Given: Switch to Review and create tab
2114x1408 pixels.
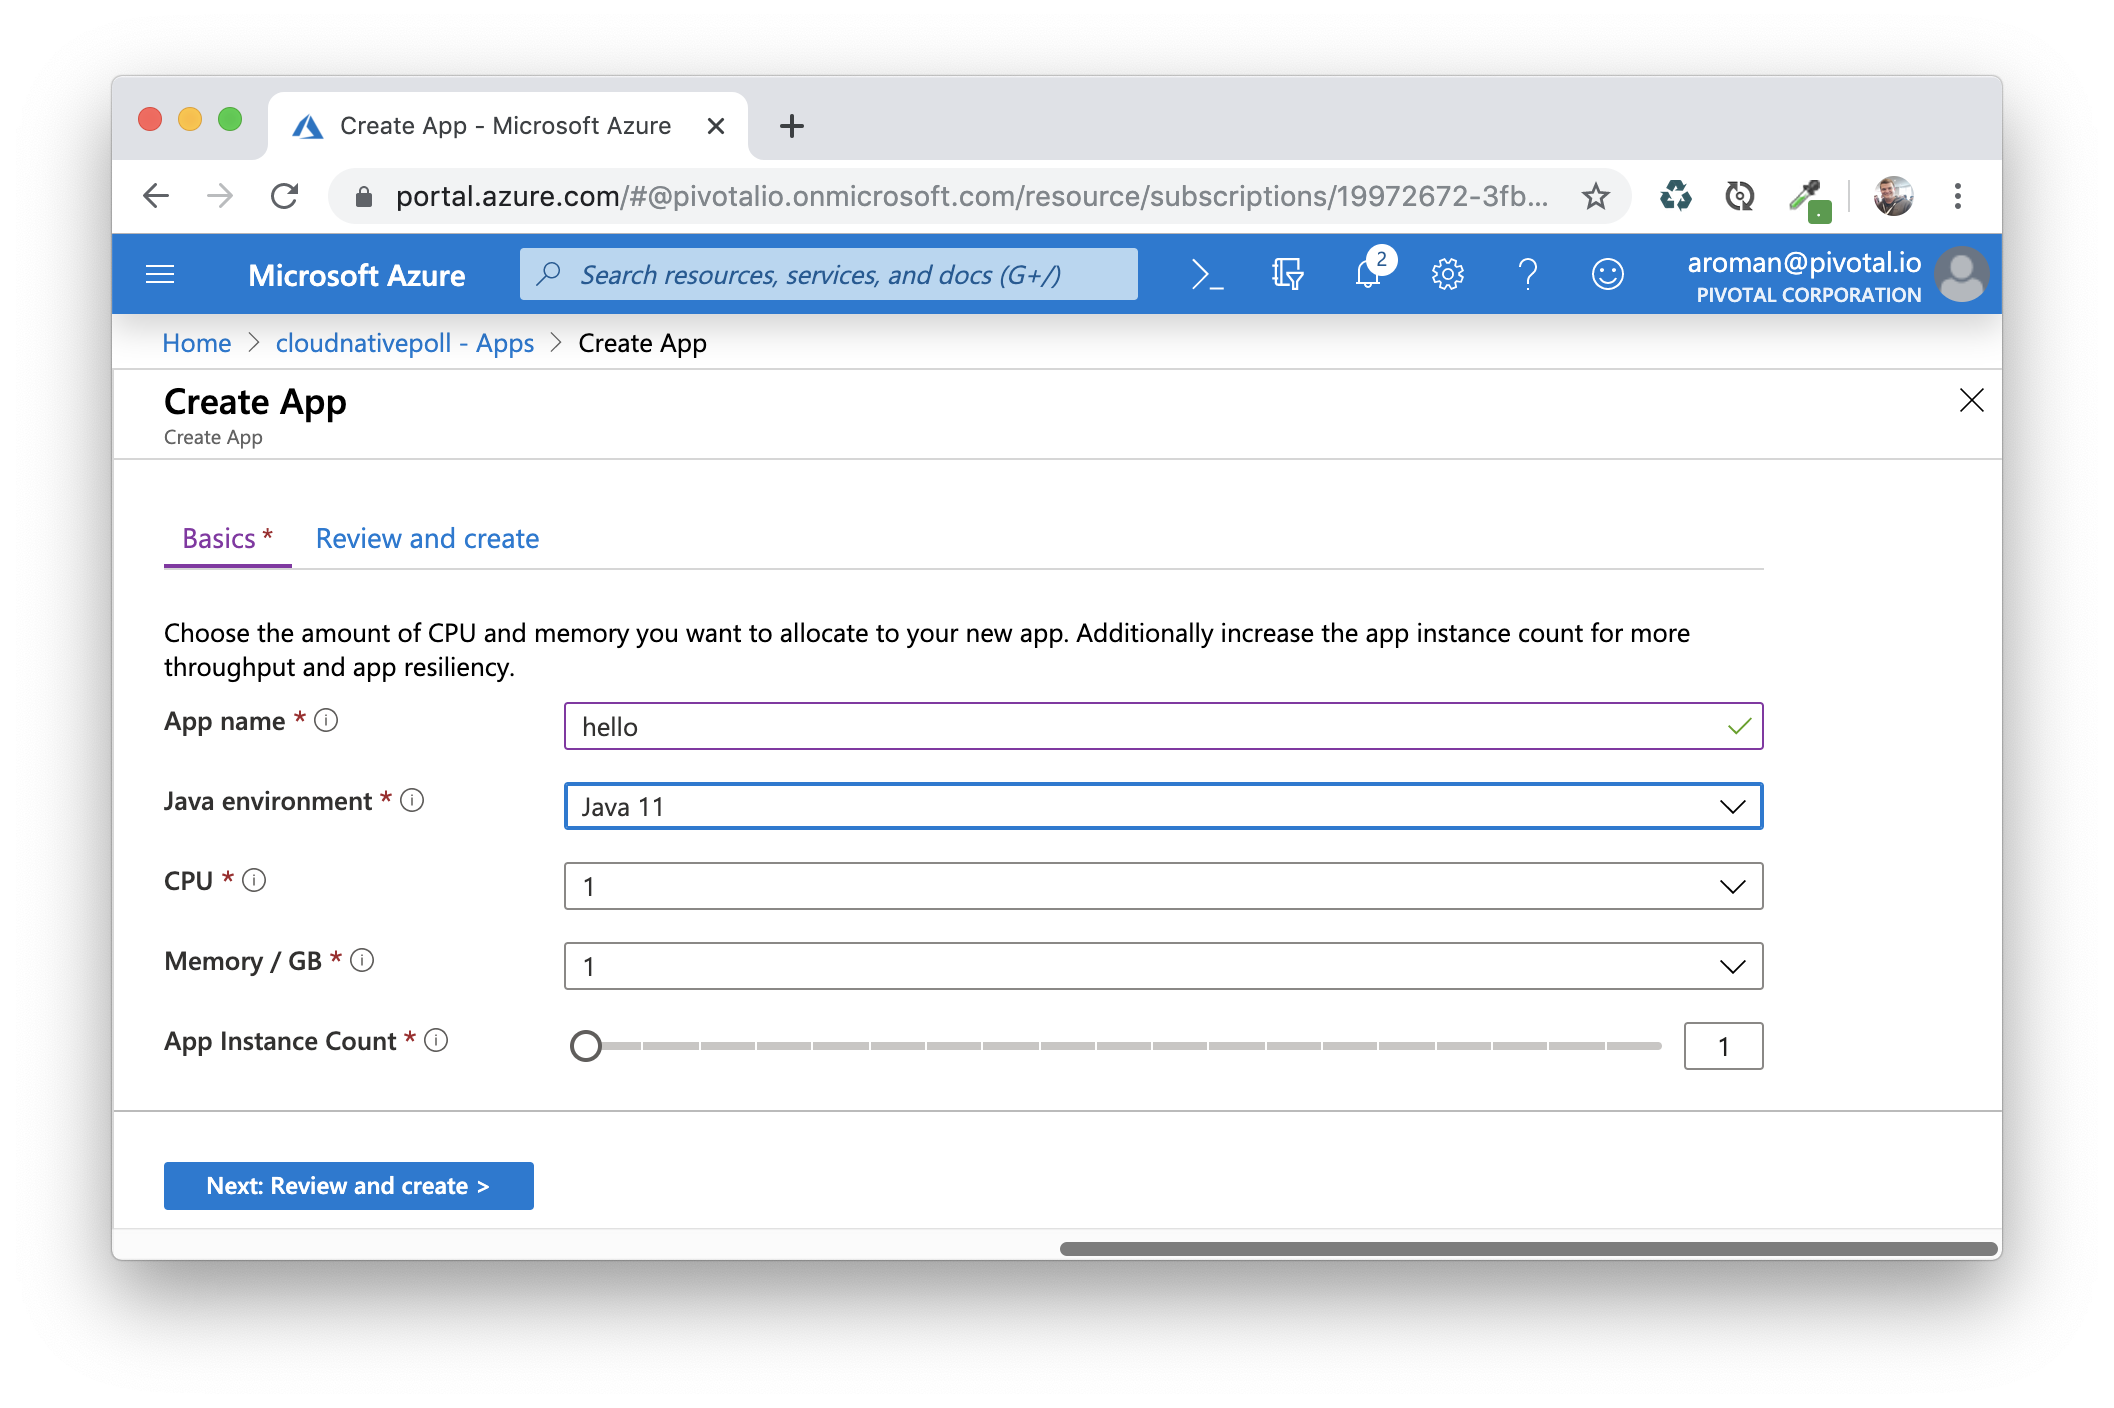Looking at the screenshot, I should (427, 538).
